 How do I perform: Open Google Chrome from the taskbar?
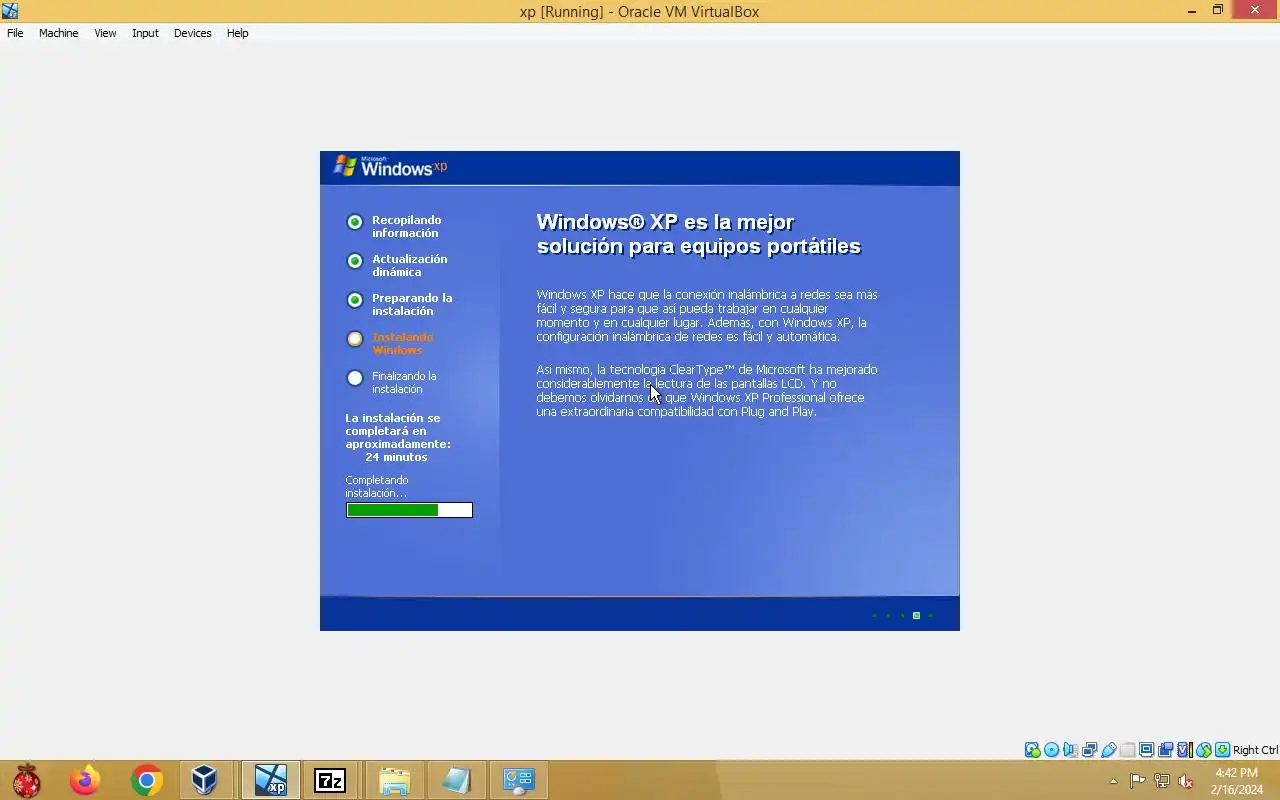(147, 780)
